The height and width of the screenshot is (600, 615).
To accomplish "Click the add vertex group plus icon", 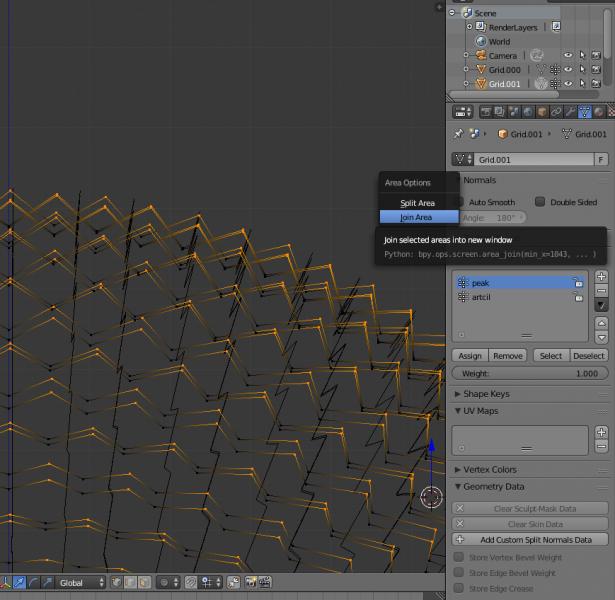I will click(x=601, y=276).
